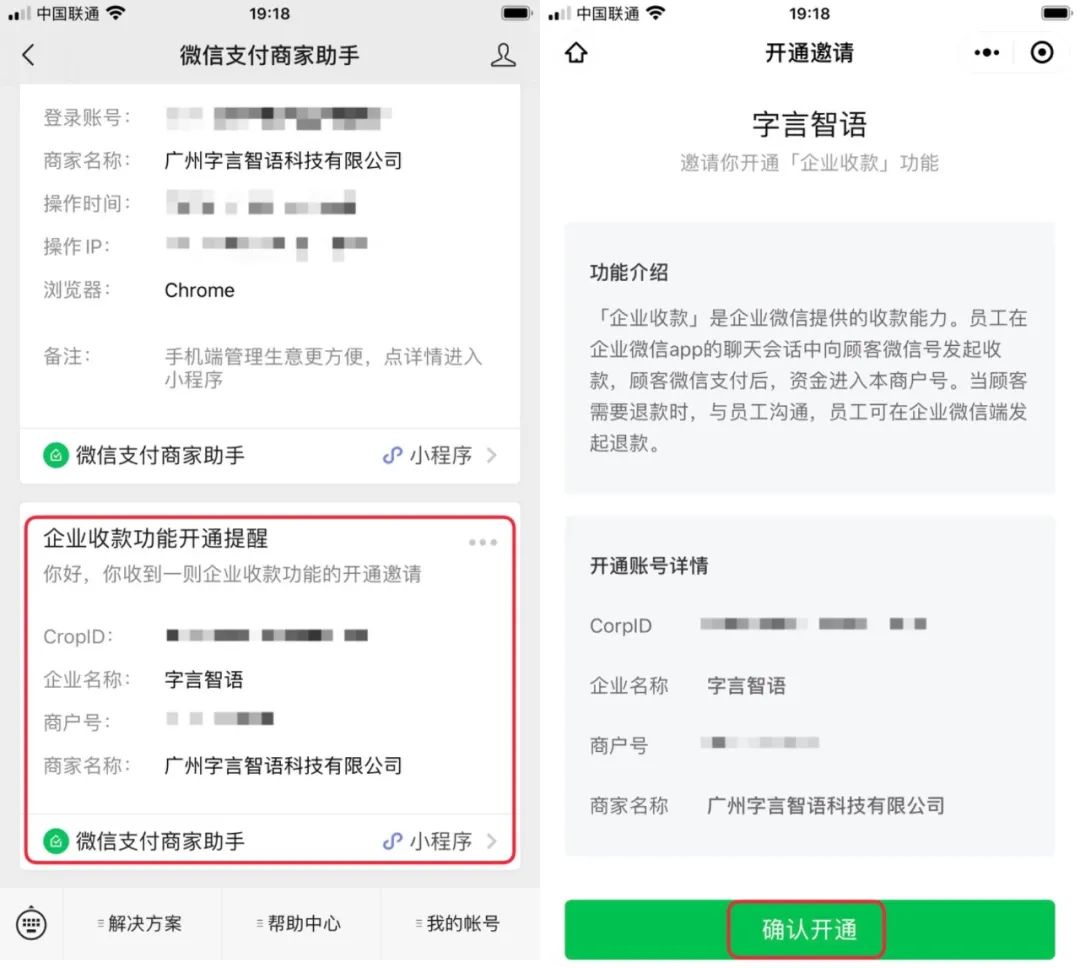Open the three-dot mini program menu
This screenshot has width=1080, height=968.
coord(986,52)
